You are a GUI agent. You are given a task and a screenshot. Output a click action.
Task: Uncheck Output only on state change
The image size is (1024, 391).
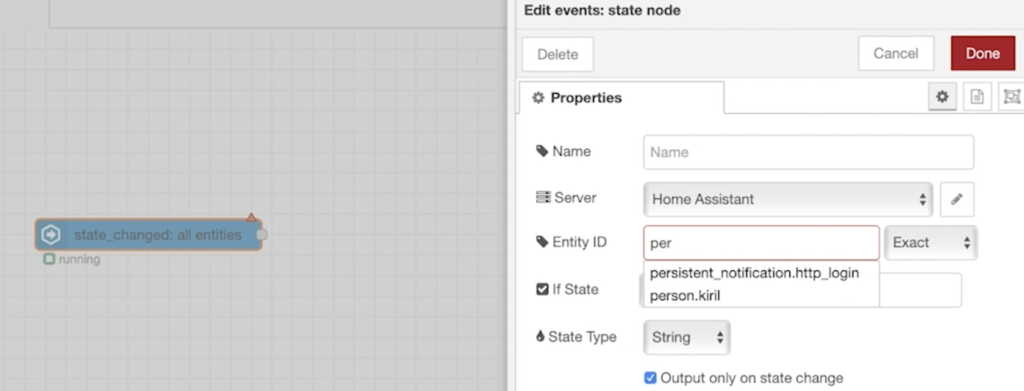650,377
